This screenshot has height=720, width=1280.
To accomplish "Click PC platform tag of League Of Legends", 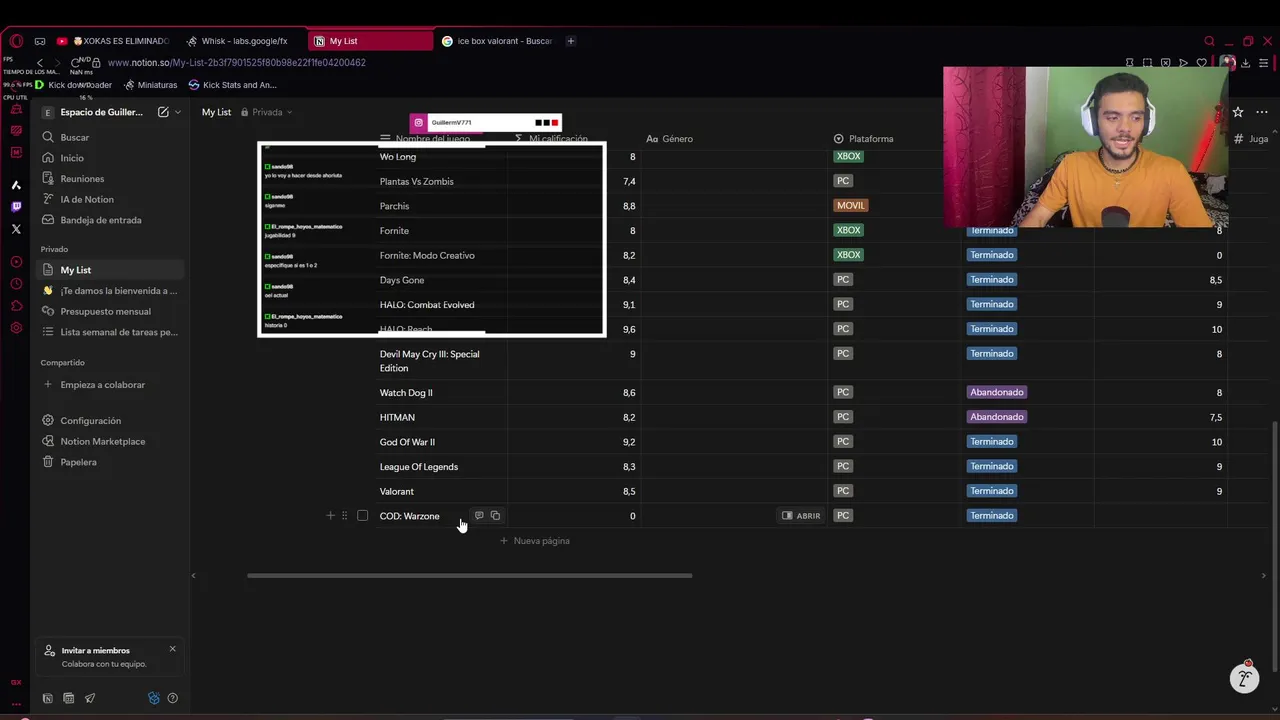I will [x=843, y=466].
